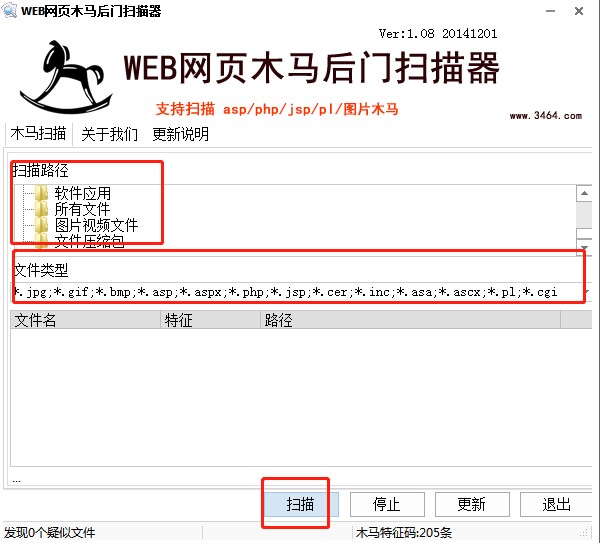Select the 图片视频文件 folder icon
The width and height of the screenshot is (600, 543).
pos(41,225)
